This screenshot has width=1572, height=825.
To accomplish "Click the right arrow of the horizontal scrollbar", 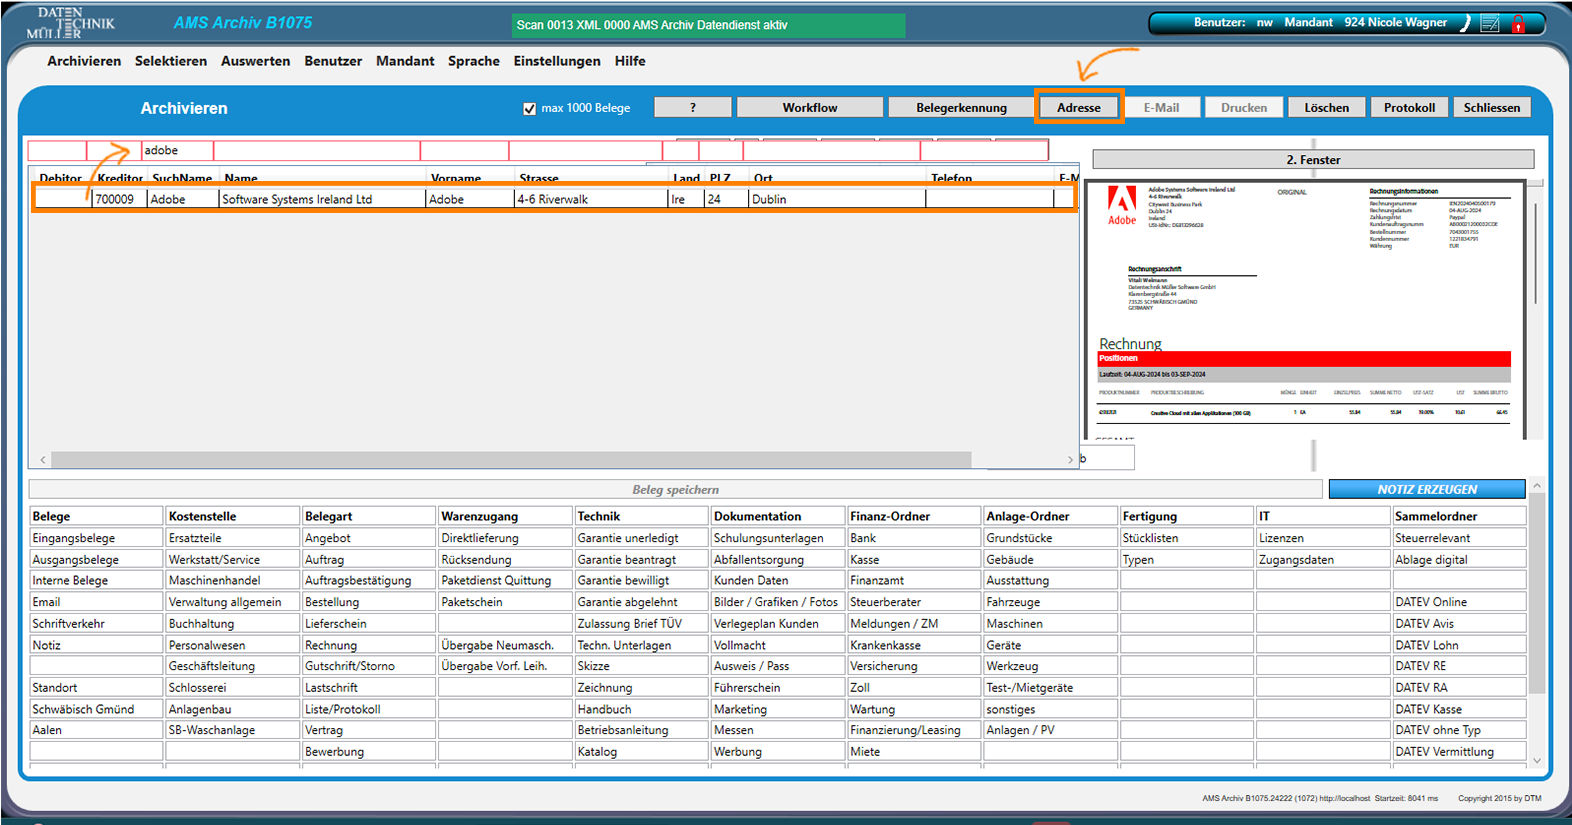I will point(1070,460).
